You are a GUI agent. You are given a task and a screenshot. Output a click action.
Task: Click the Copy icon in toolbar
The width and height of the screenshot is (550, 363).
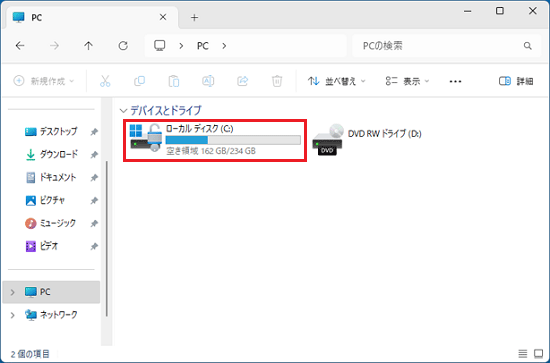139,81
